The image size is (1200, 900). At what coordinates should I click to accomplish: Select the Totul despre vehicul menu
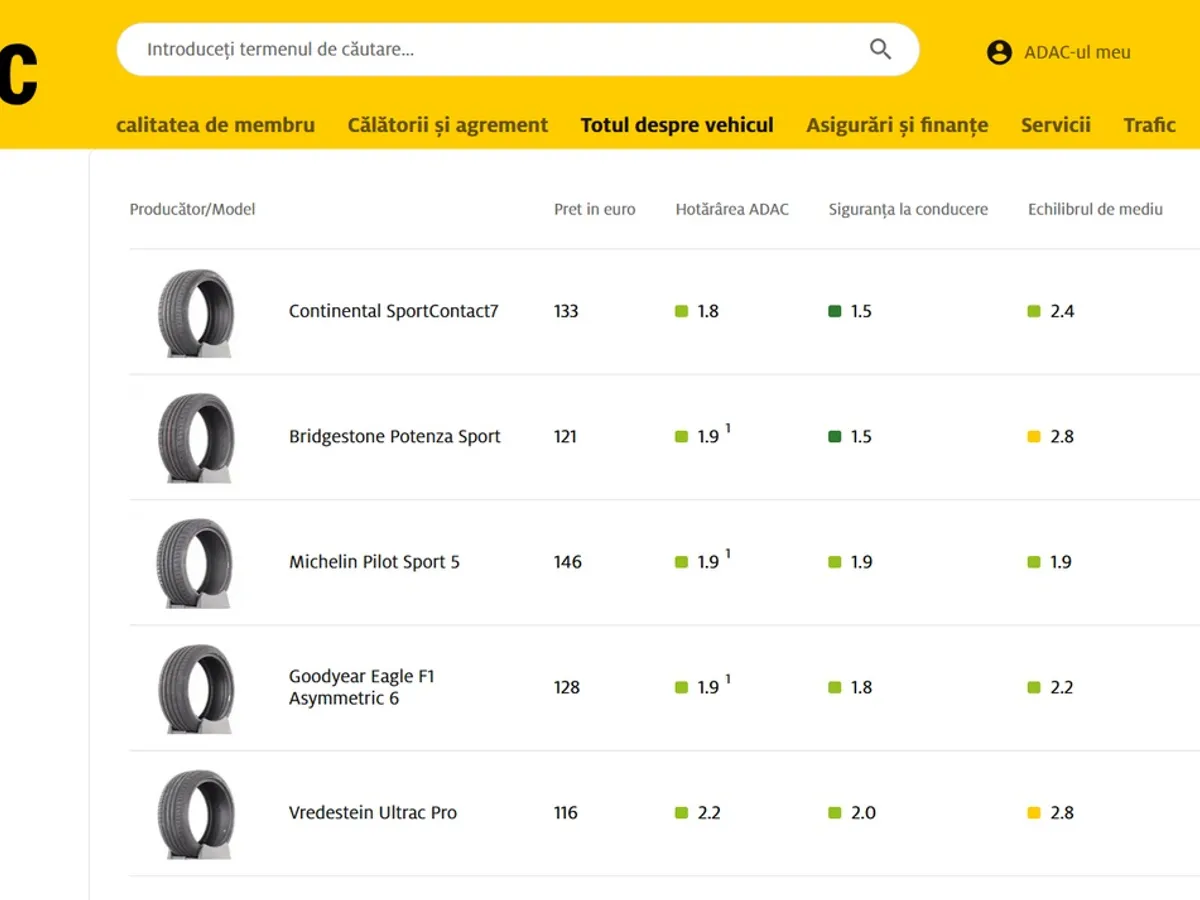pyautogui.click(x=677, y=125)
